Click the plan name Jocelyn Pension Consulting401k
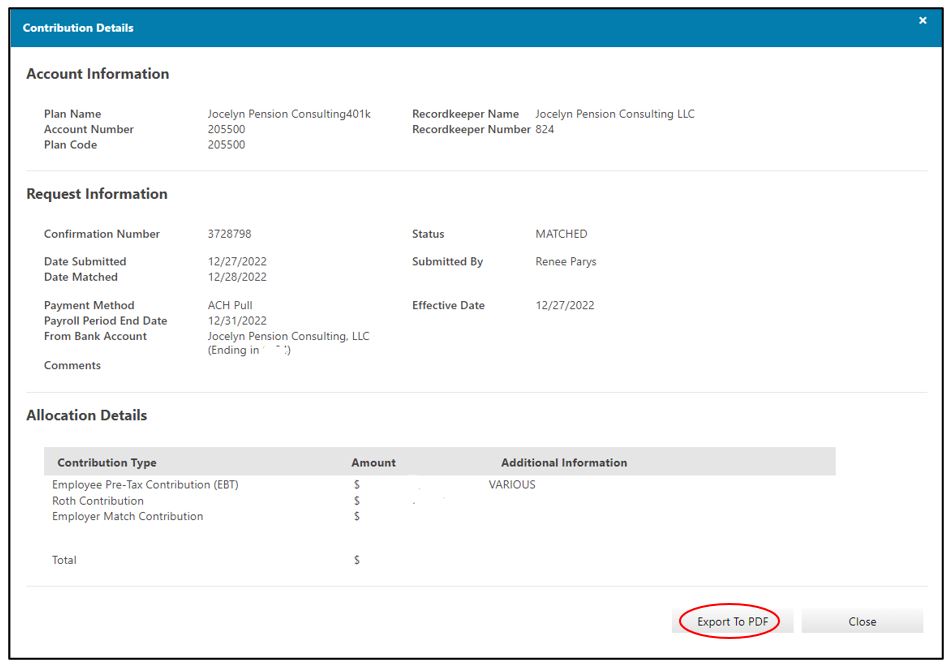951x669 pixels. pyautogui.click(x=289, y=114)
